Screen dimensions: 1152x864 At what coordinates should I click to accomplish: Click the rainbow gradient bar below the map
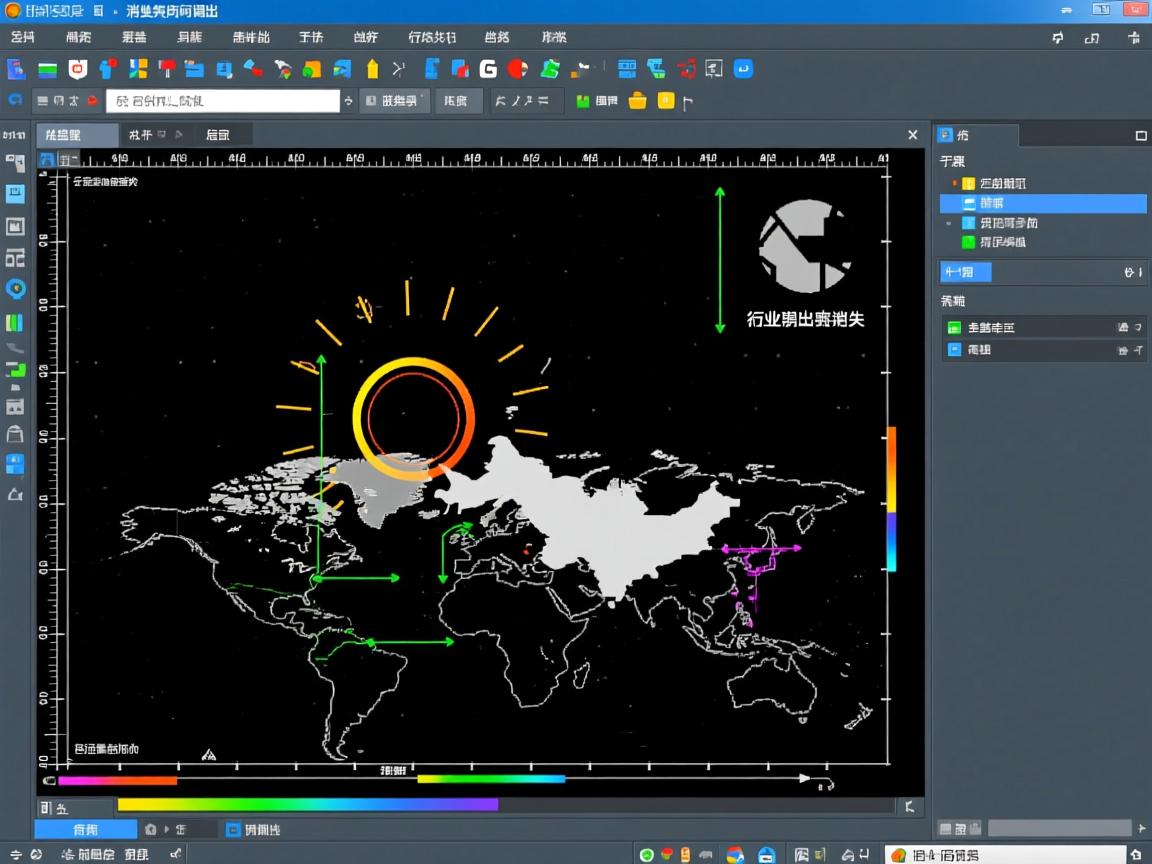tap(307, 804)
